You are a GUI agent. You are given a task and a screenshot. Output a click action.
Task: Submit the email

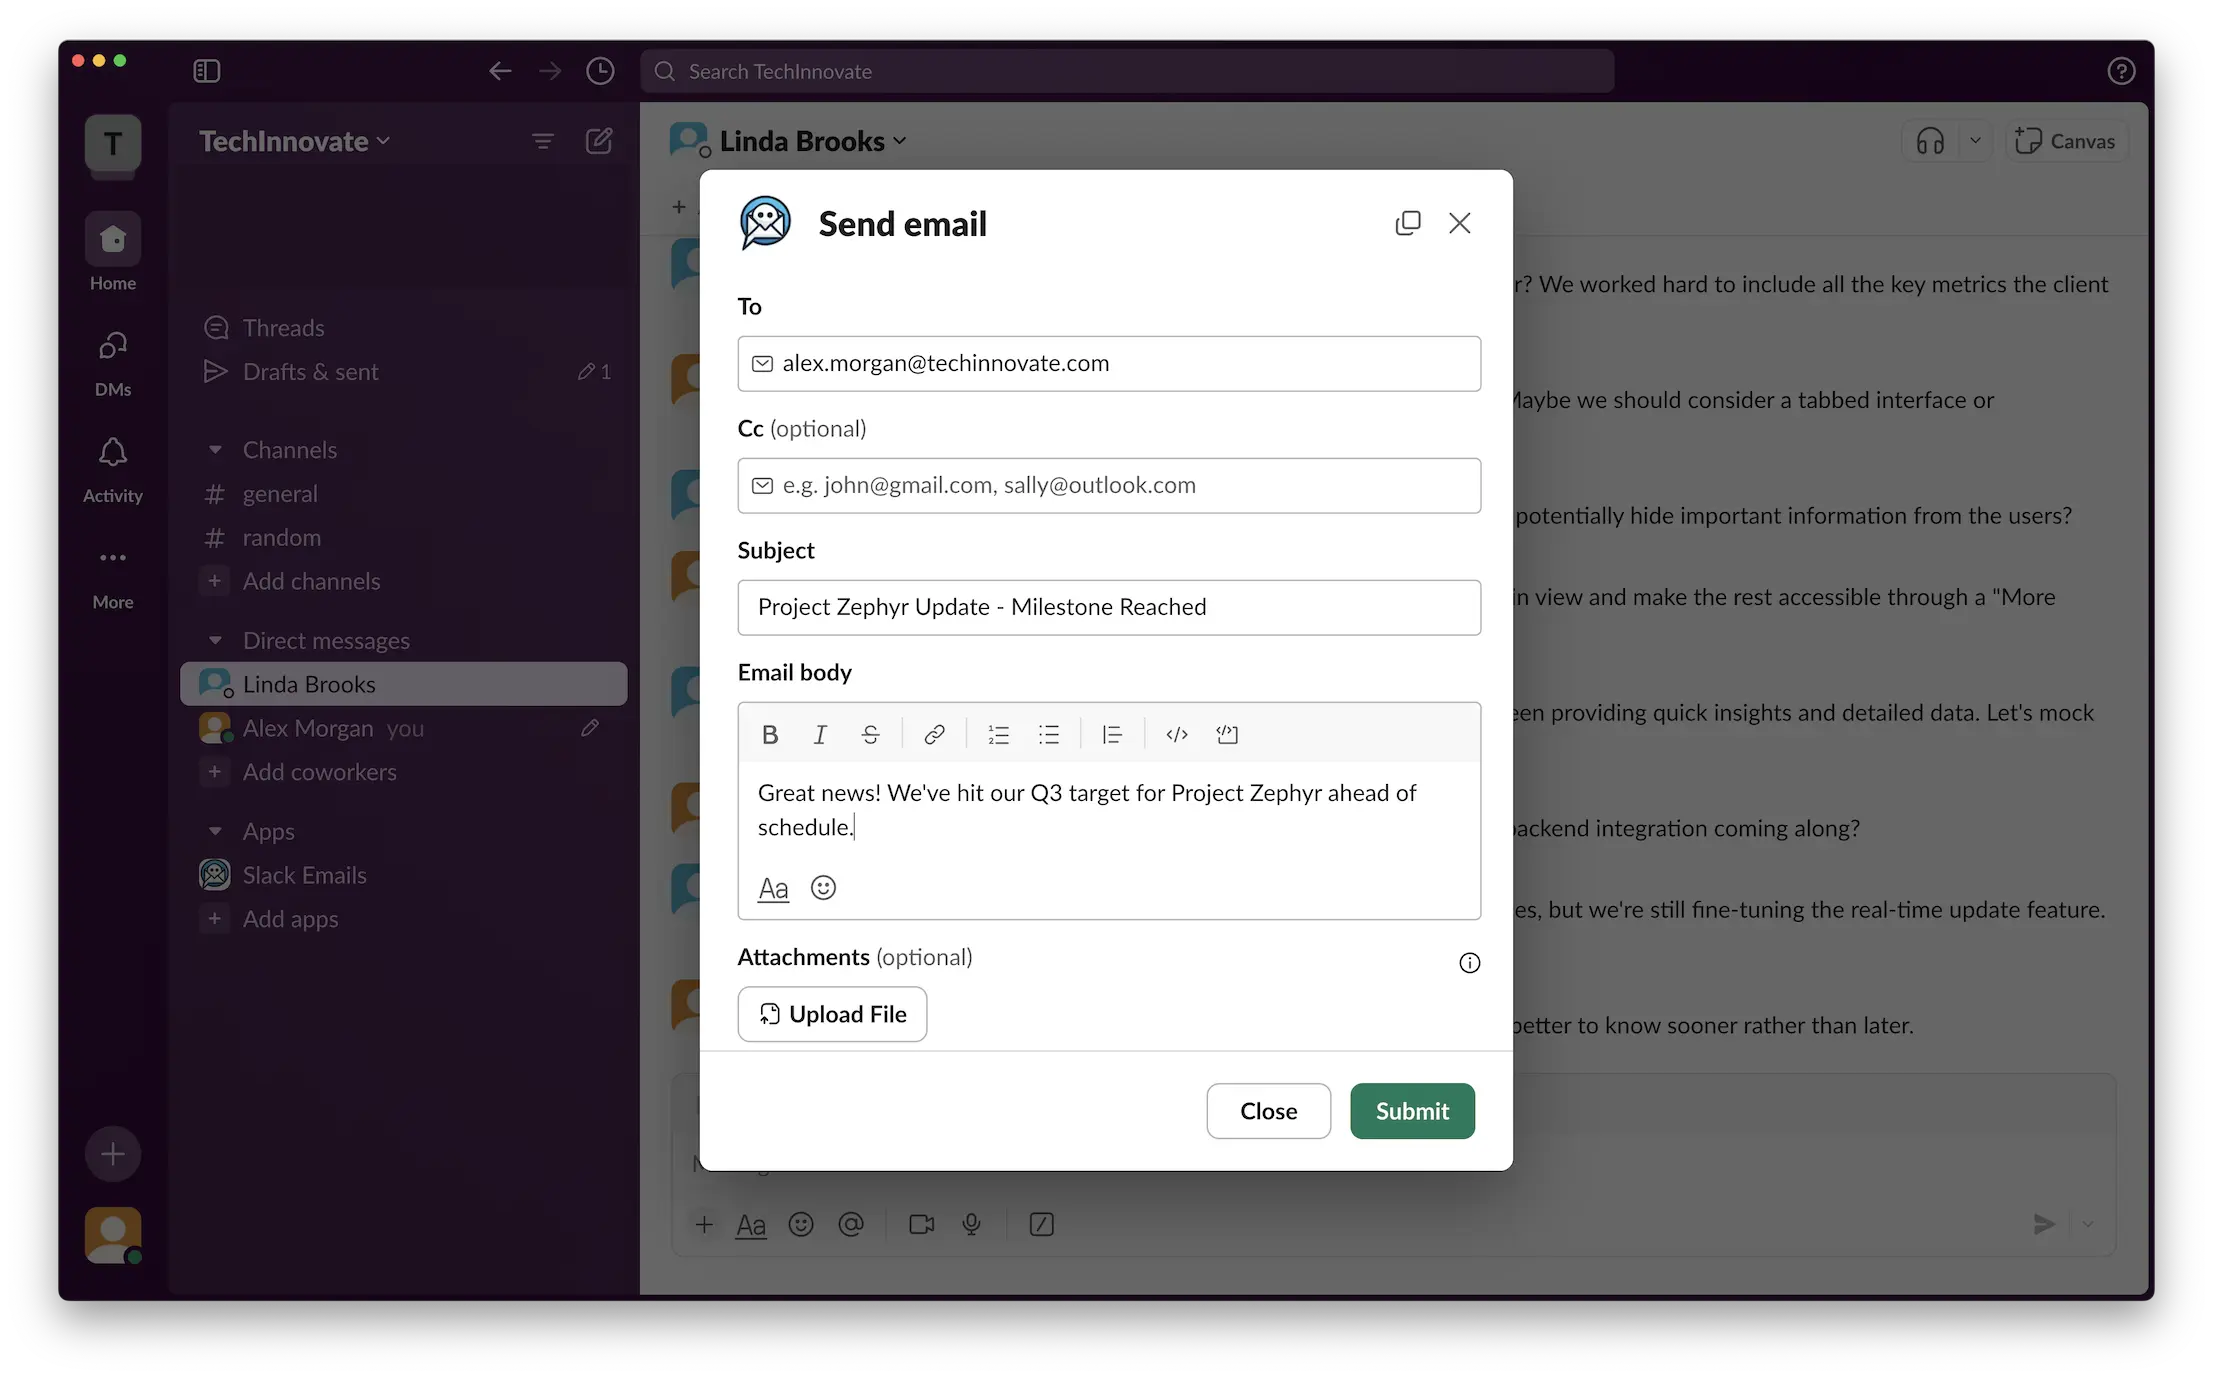[1412, 1111]
